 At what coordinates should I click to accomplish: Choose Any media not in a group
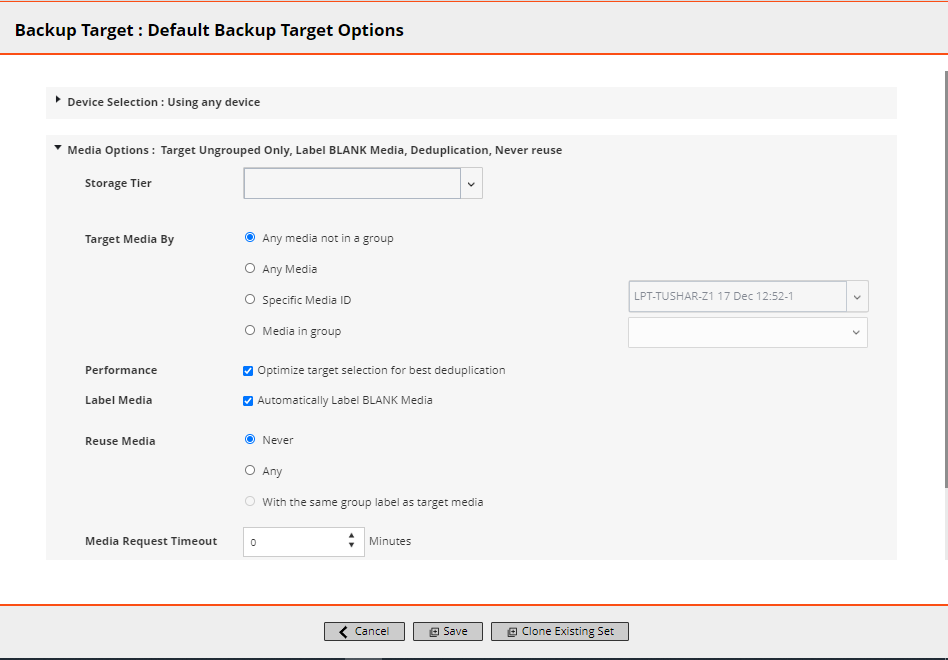(x=250, y=238)
